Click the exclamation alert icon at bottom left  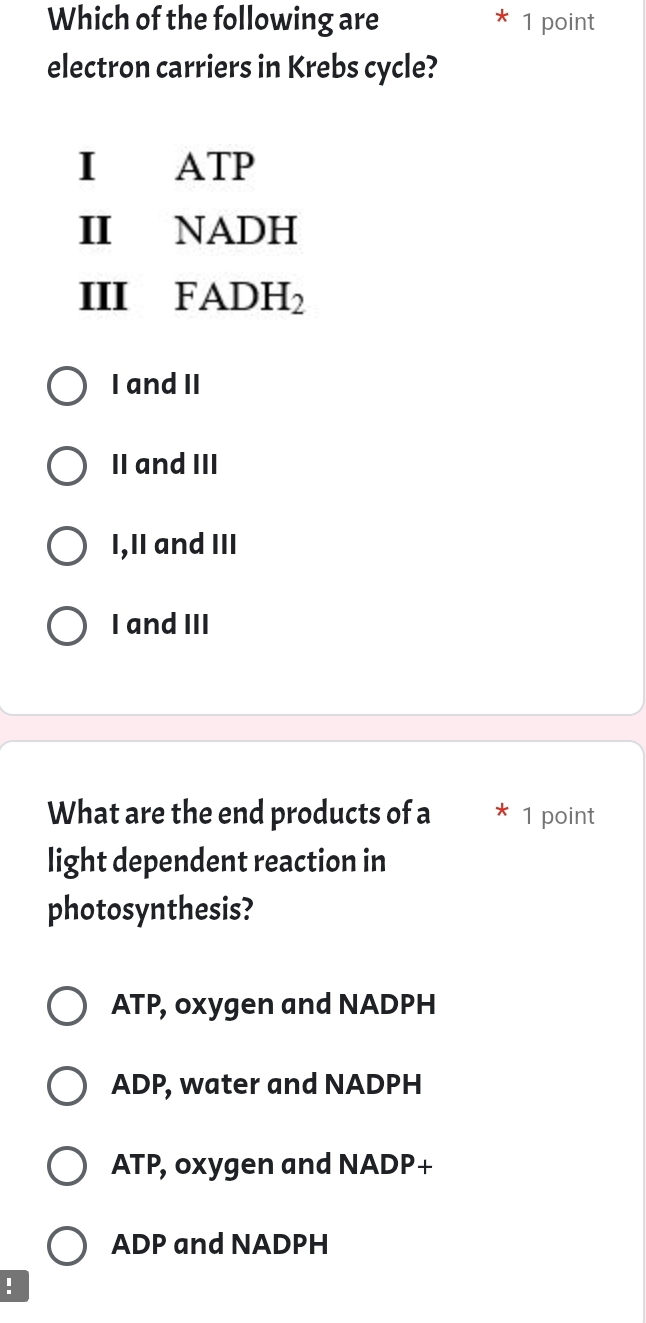pyautogui.click(x=13, y=1287)
